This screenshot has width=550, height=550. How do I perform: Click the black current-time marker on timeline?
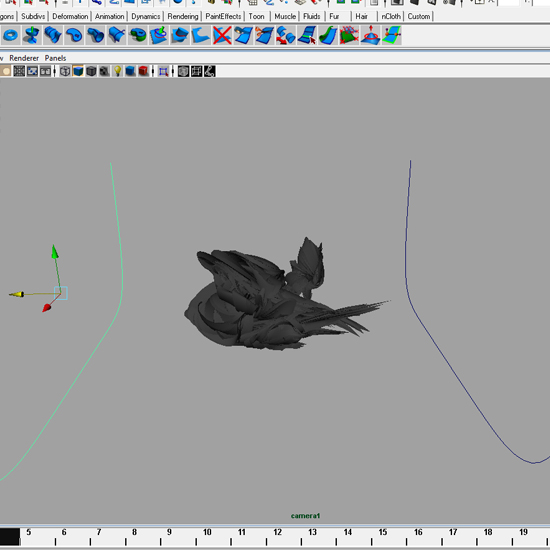9,537
